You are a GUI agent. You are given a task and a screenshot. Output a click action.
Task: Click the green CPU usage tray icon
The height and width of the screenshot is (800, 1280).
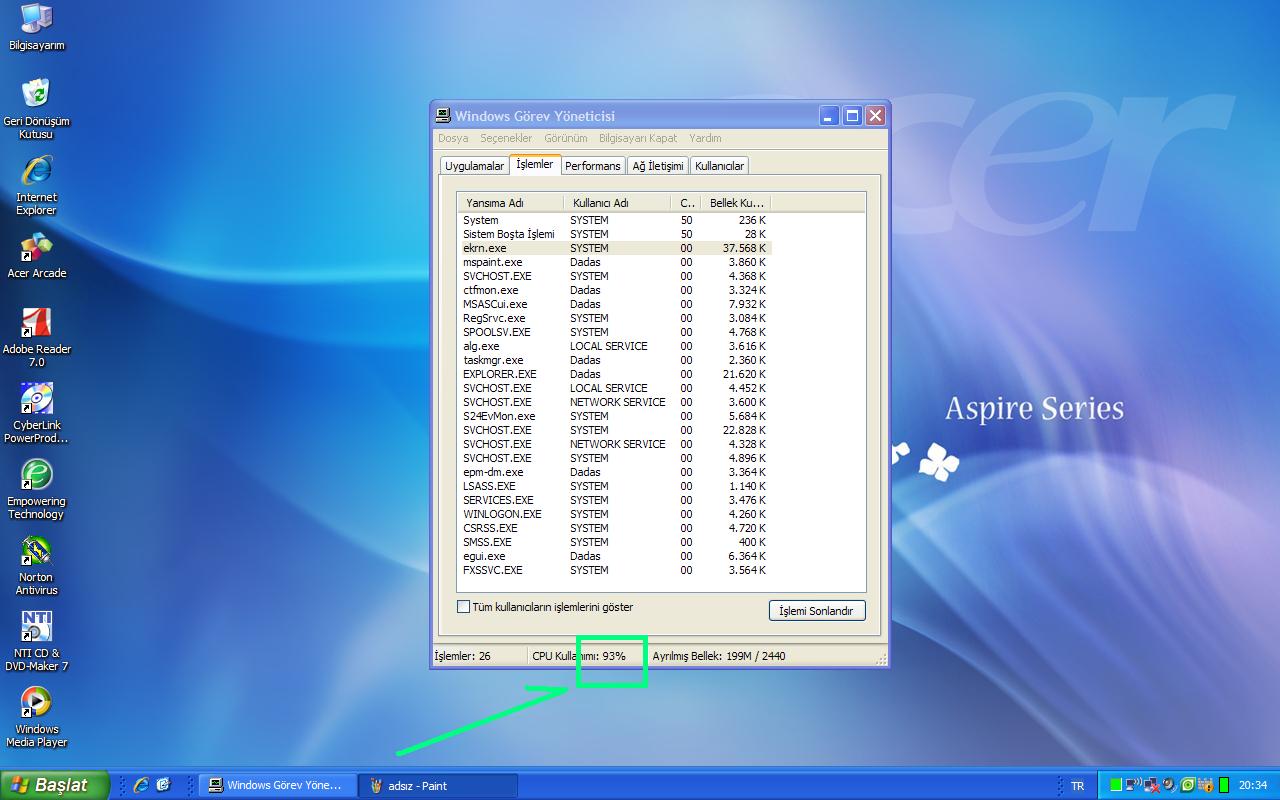pyautogui.click(x=1116, y=785)
